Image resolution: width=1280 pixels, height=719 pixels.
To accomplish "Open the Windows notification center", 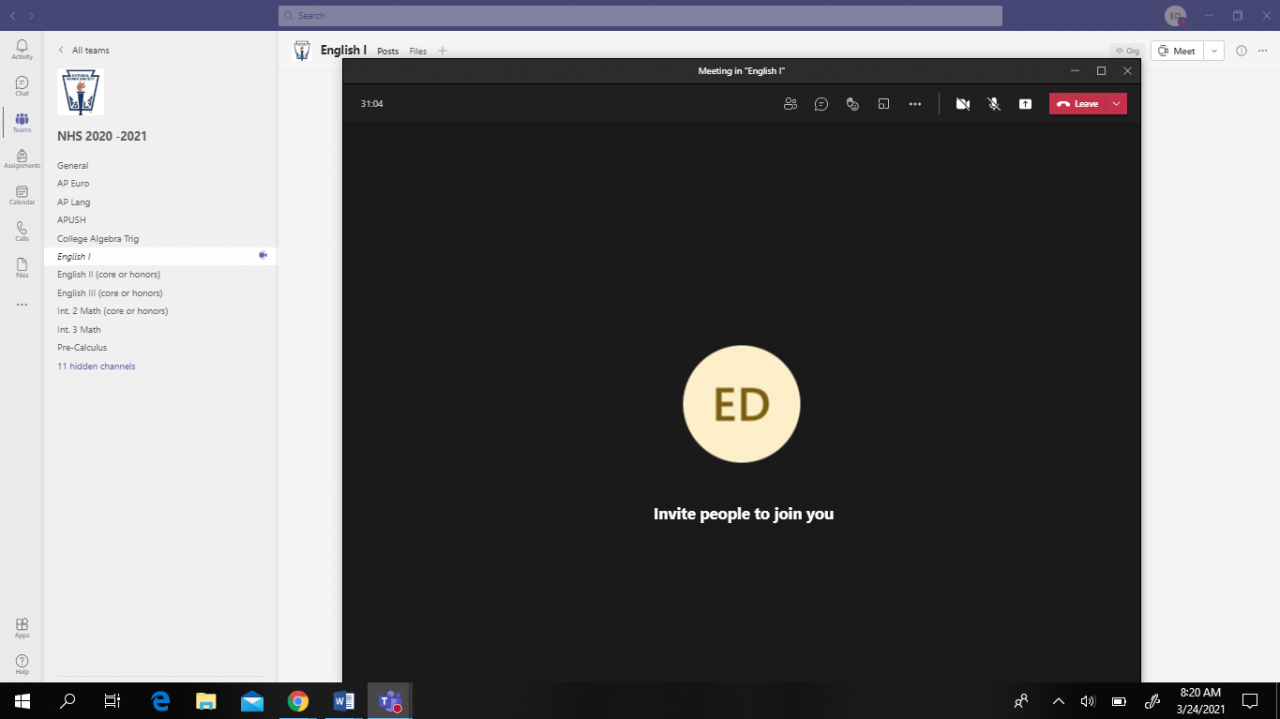I will pyautogui.click(x=1250, y=701).
